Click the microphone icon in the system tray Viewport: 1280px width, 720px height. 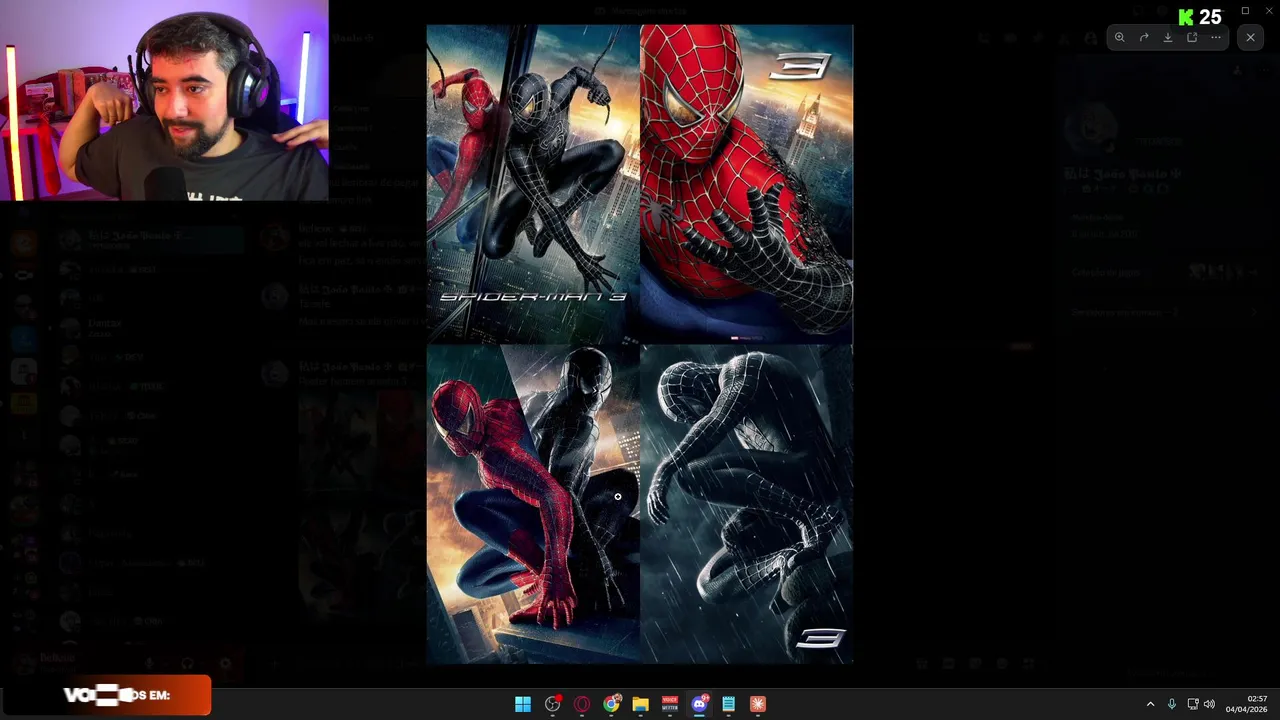pyautogui.click(x=1172, y=704)
